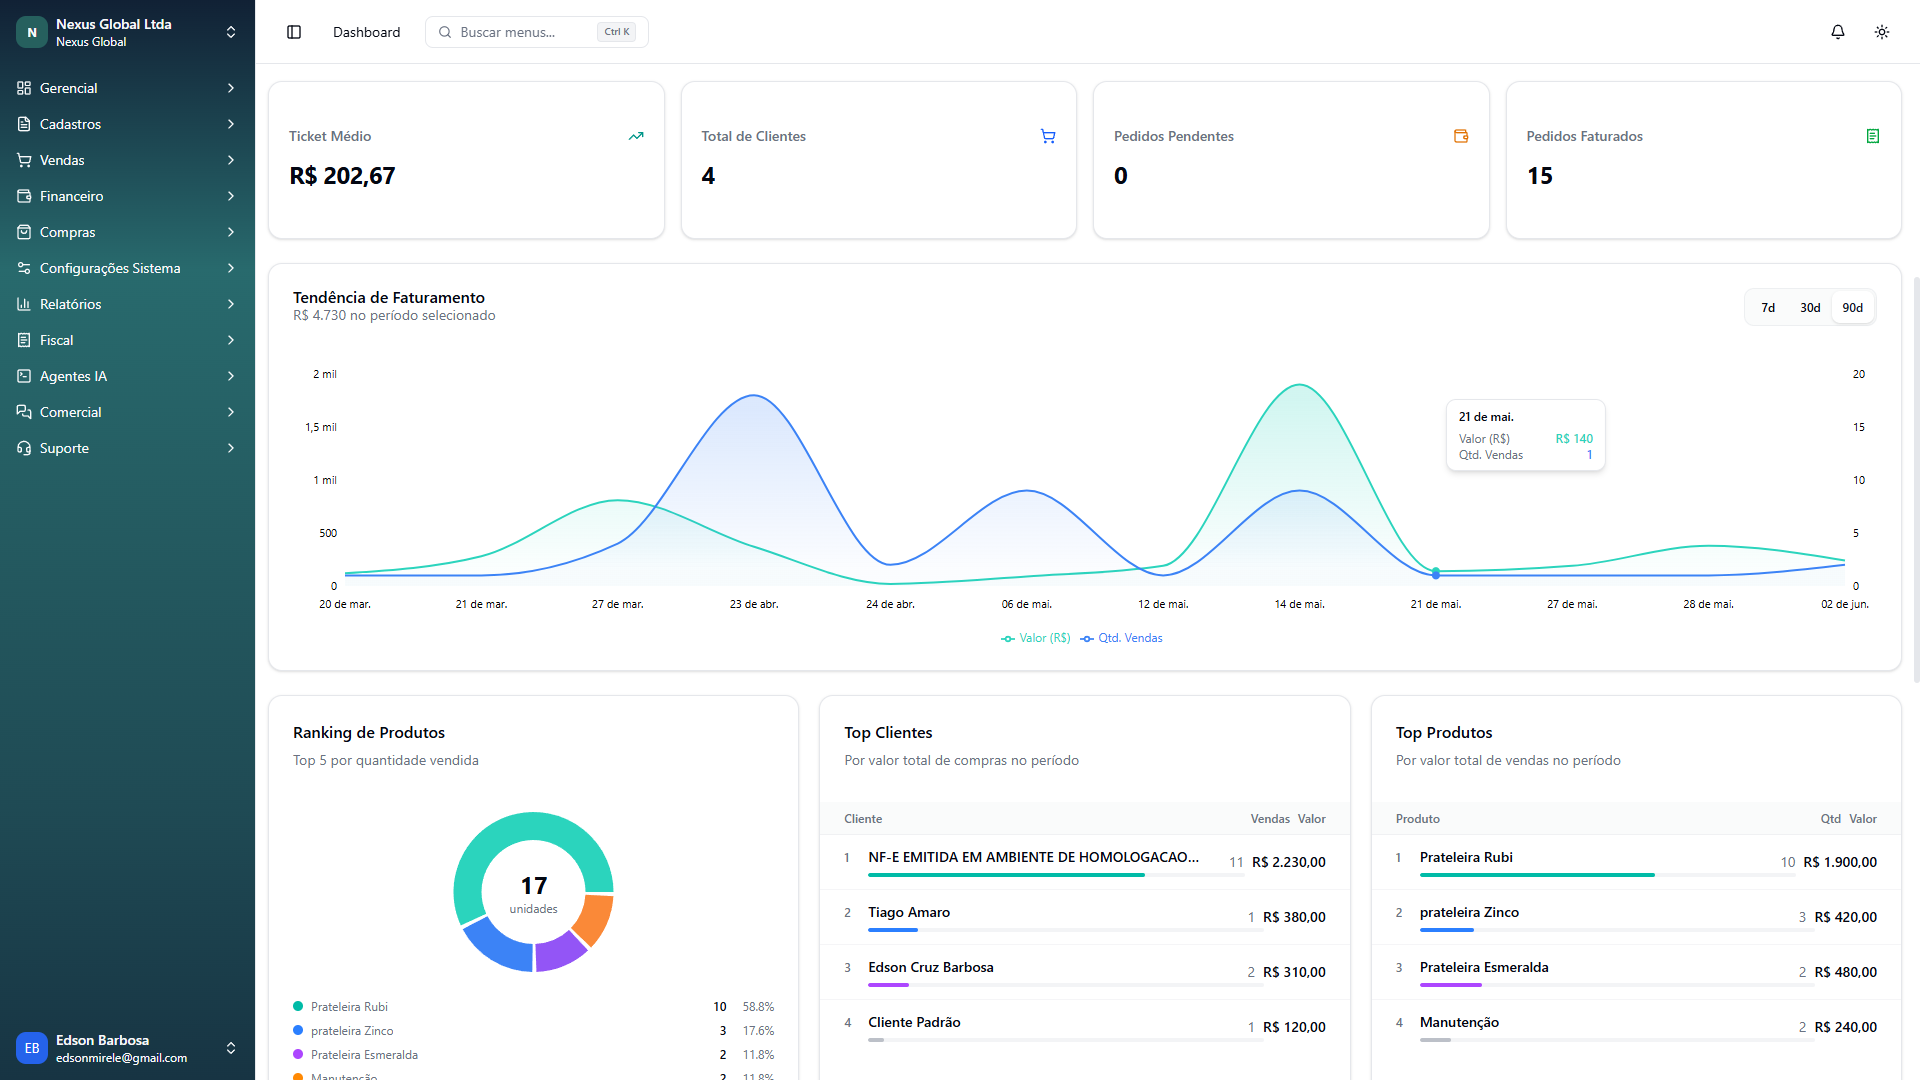Image resolution: width=1920 pixels, height=1080 pixels.
Task: Click the Compras bag icon
Action: point(24,232)
